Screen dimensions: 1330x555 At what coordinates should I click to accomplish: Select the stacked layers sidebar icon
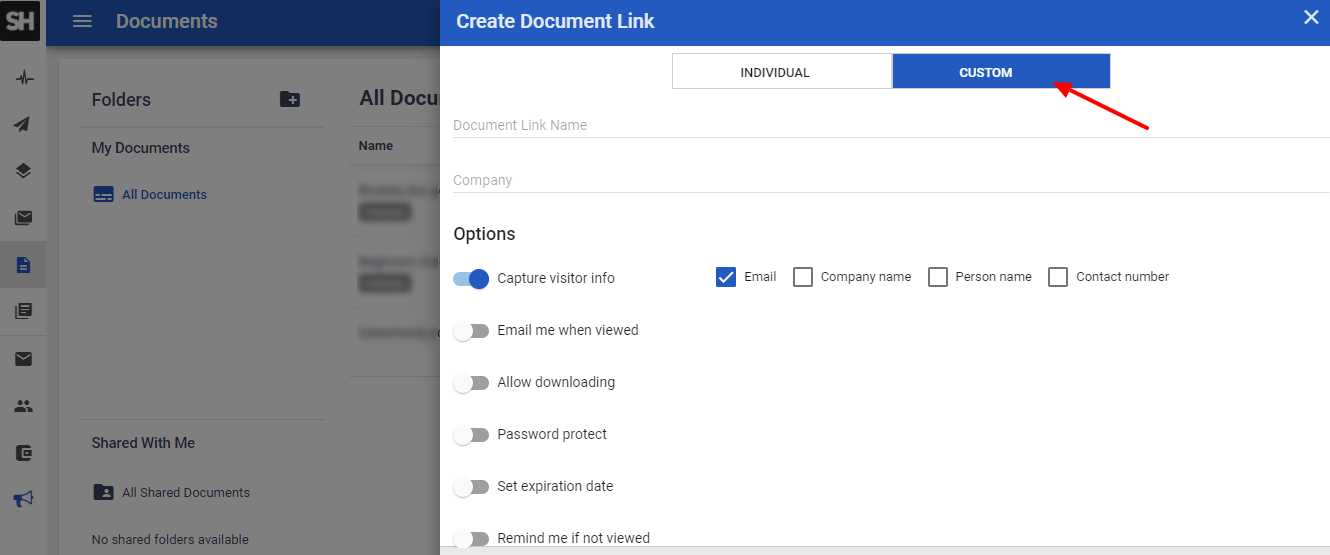[23, 171]
